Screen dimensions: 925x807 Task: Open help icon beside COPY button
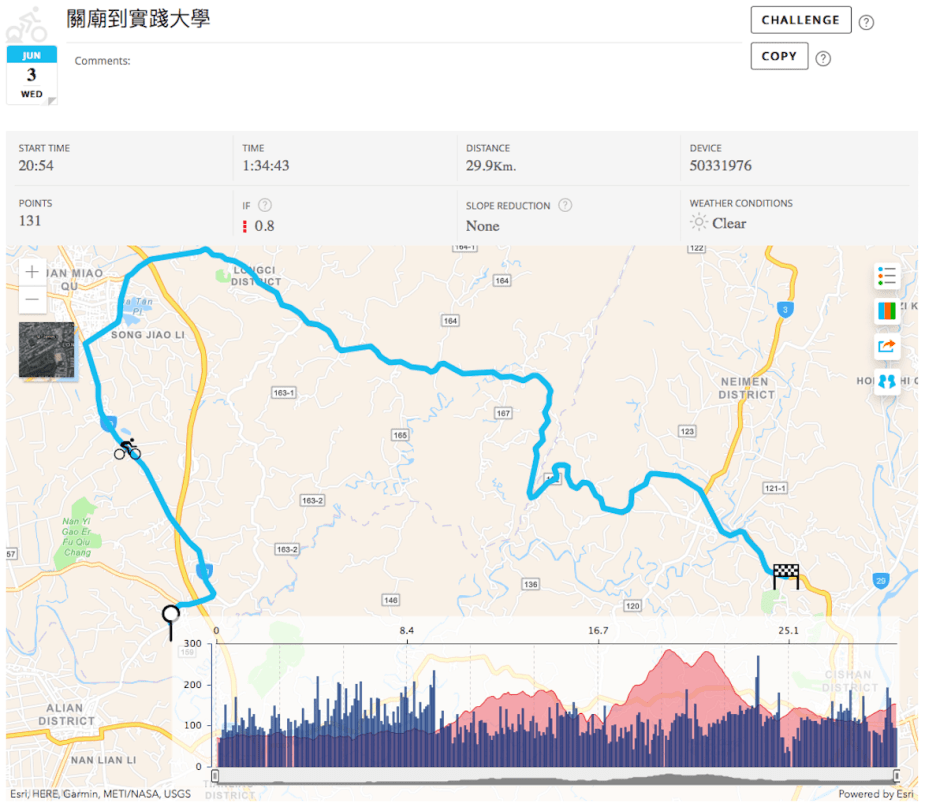[x=823, y=58]
